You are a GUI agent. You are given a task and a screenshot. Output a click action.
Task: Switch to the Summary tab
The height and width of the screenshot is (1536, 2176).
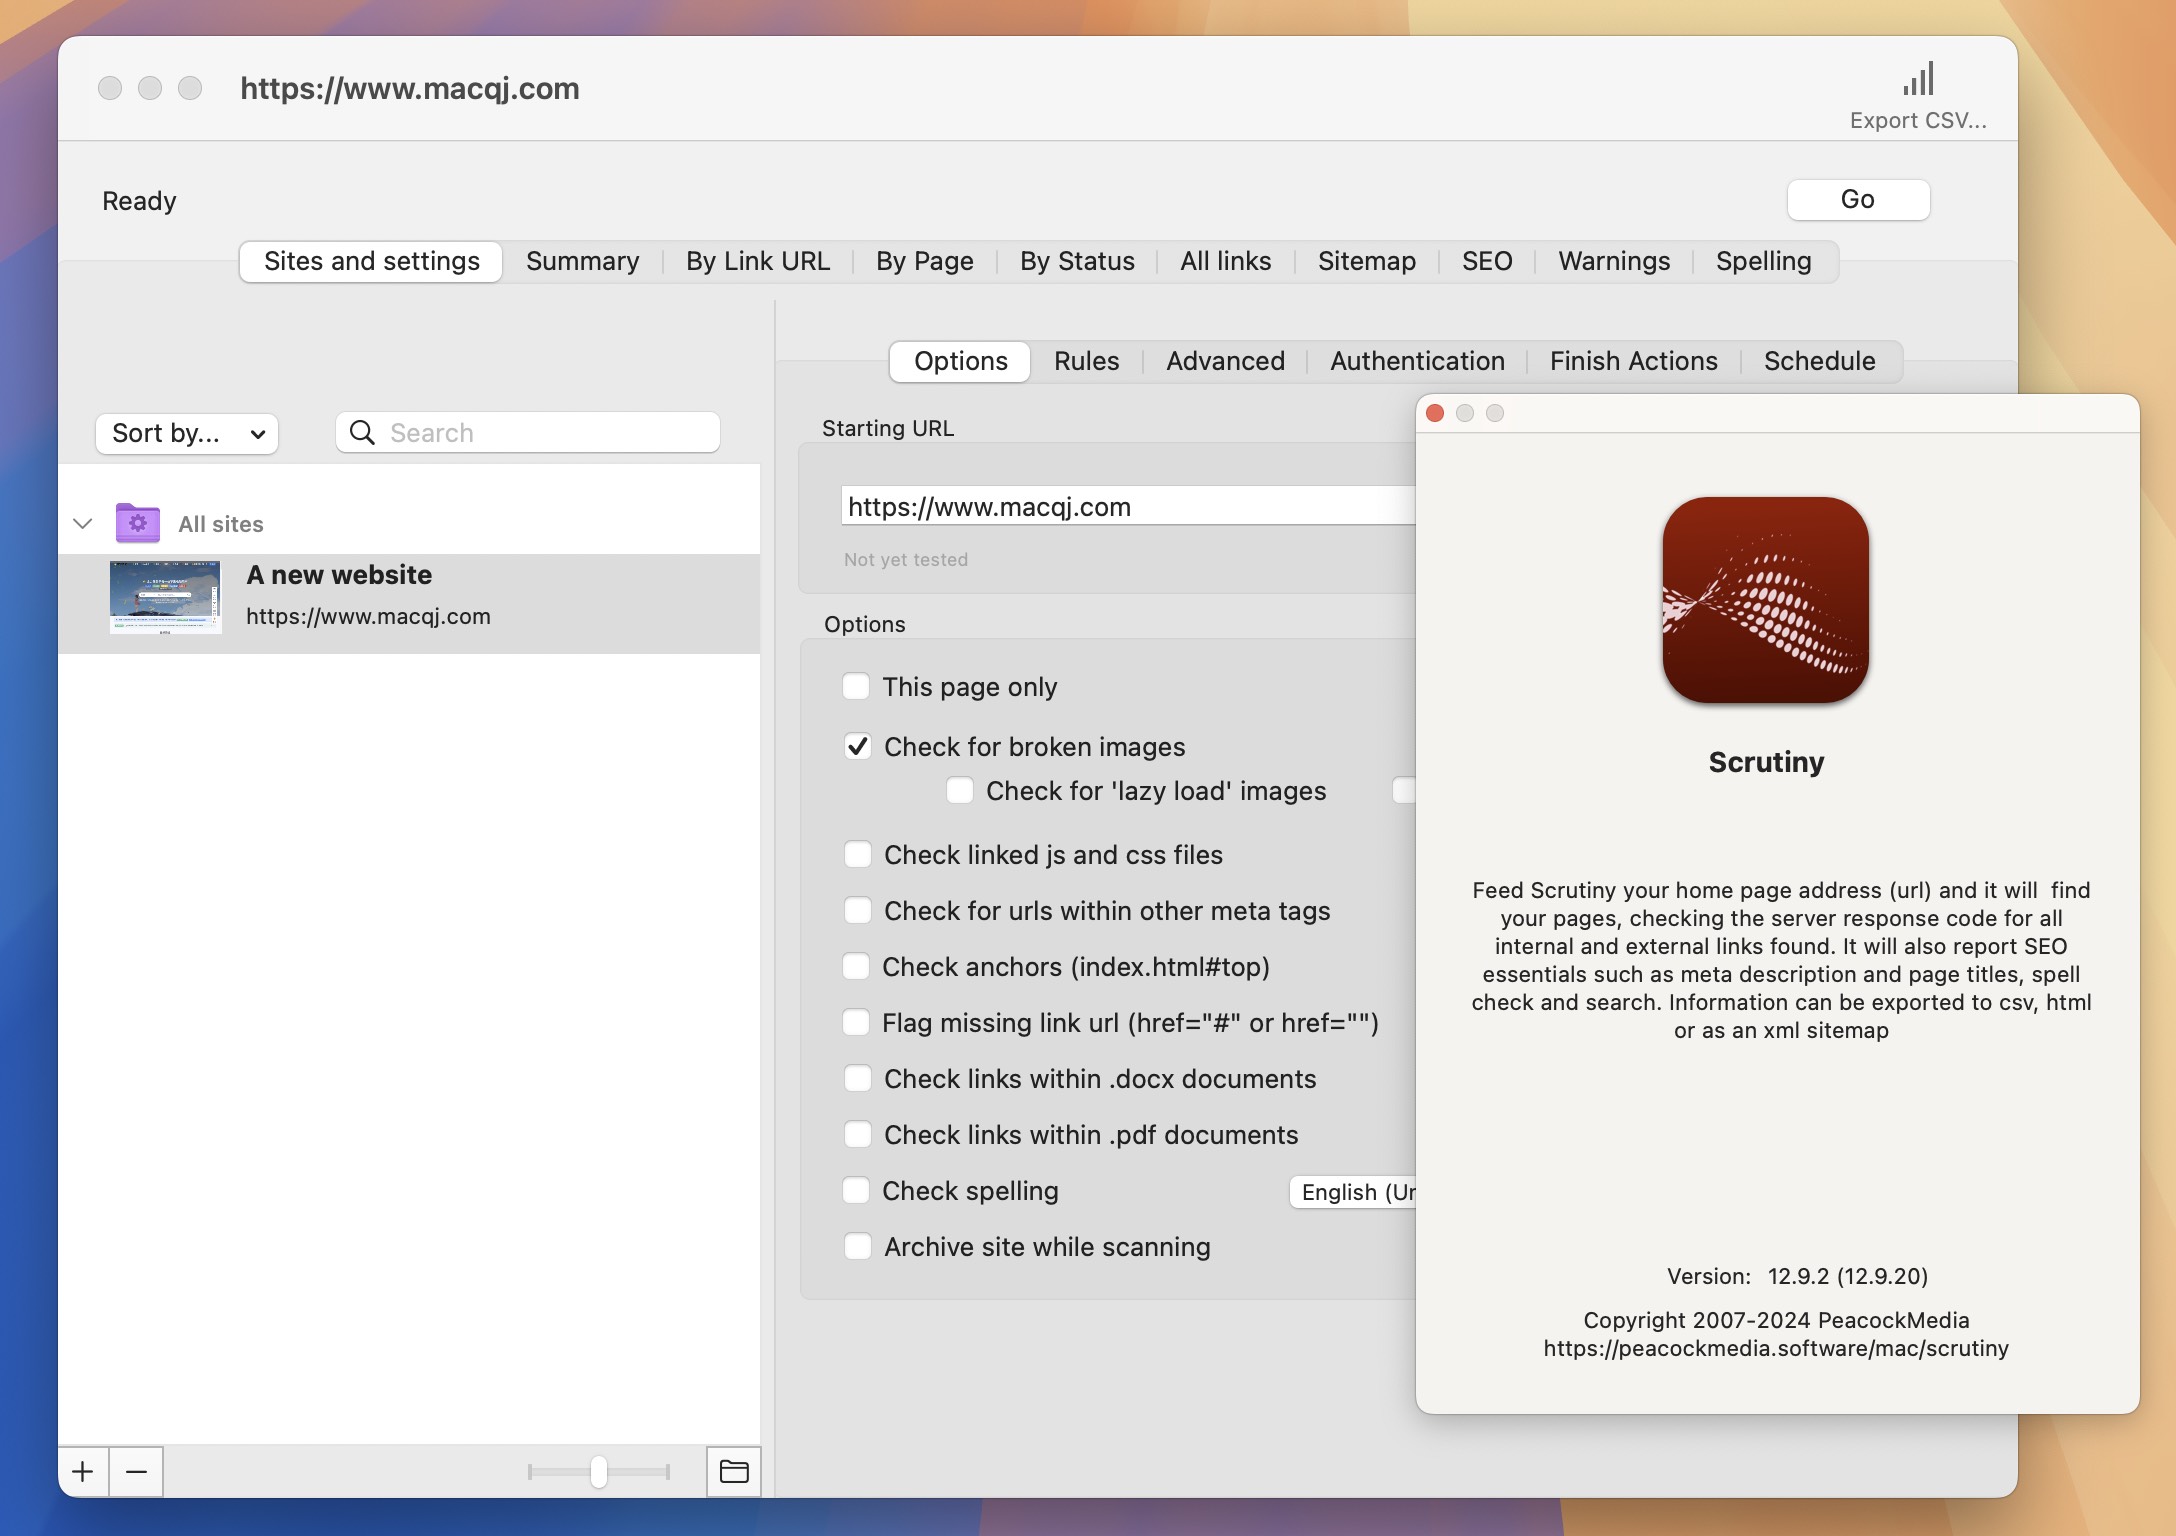pos(582,261)
